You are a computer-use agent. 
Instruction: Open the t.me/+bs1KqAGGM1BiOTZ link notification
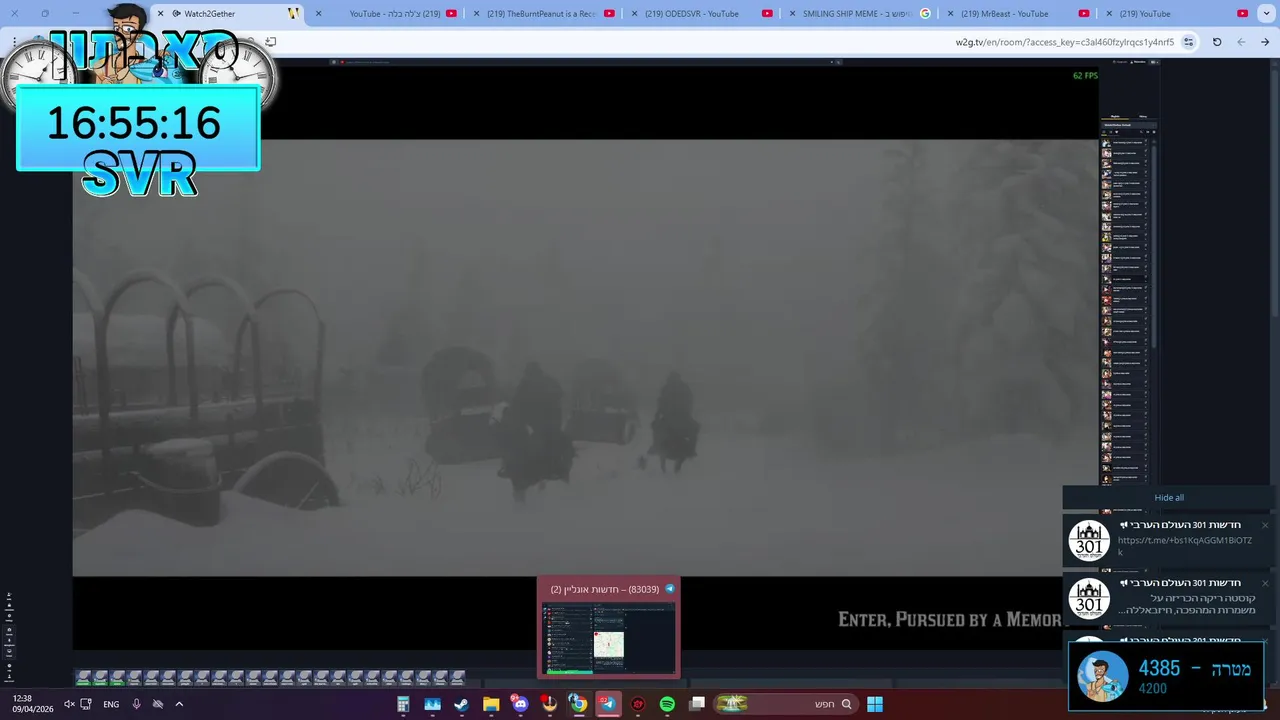point(1169,540)
